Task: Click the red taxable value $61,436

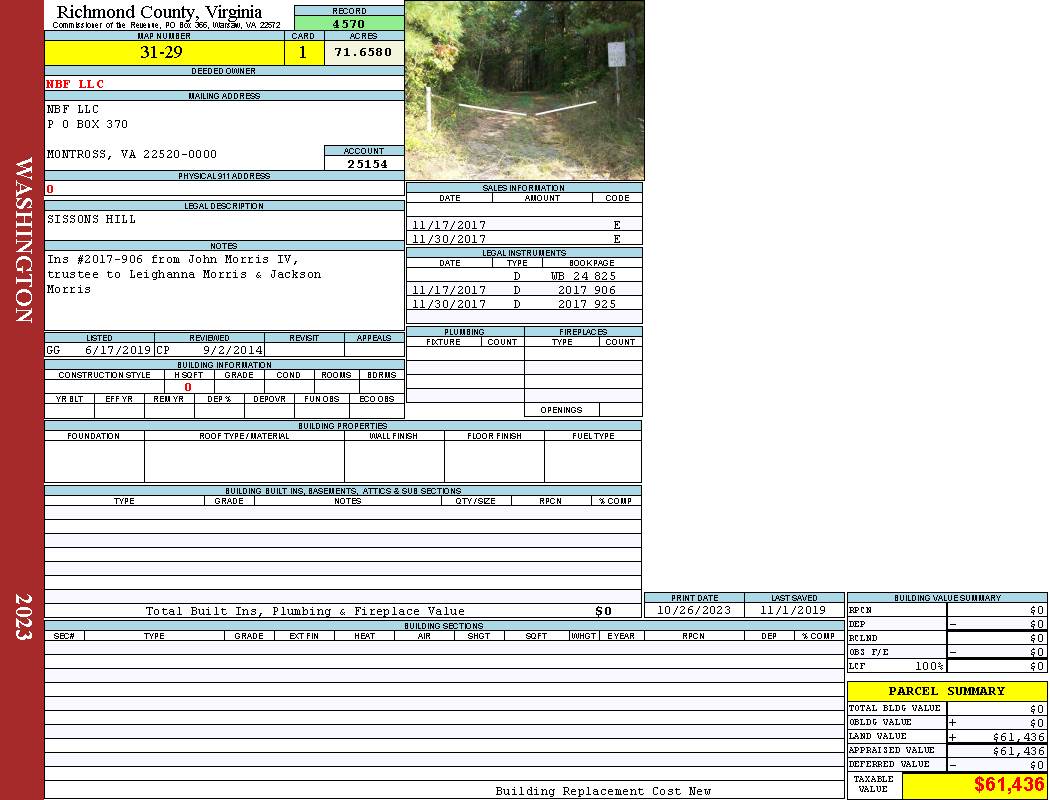Action: pyautogui.click(x=1009, y=785)
